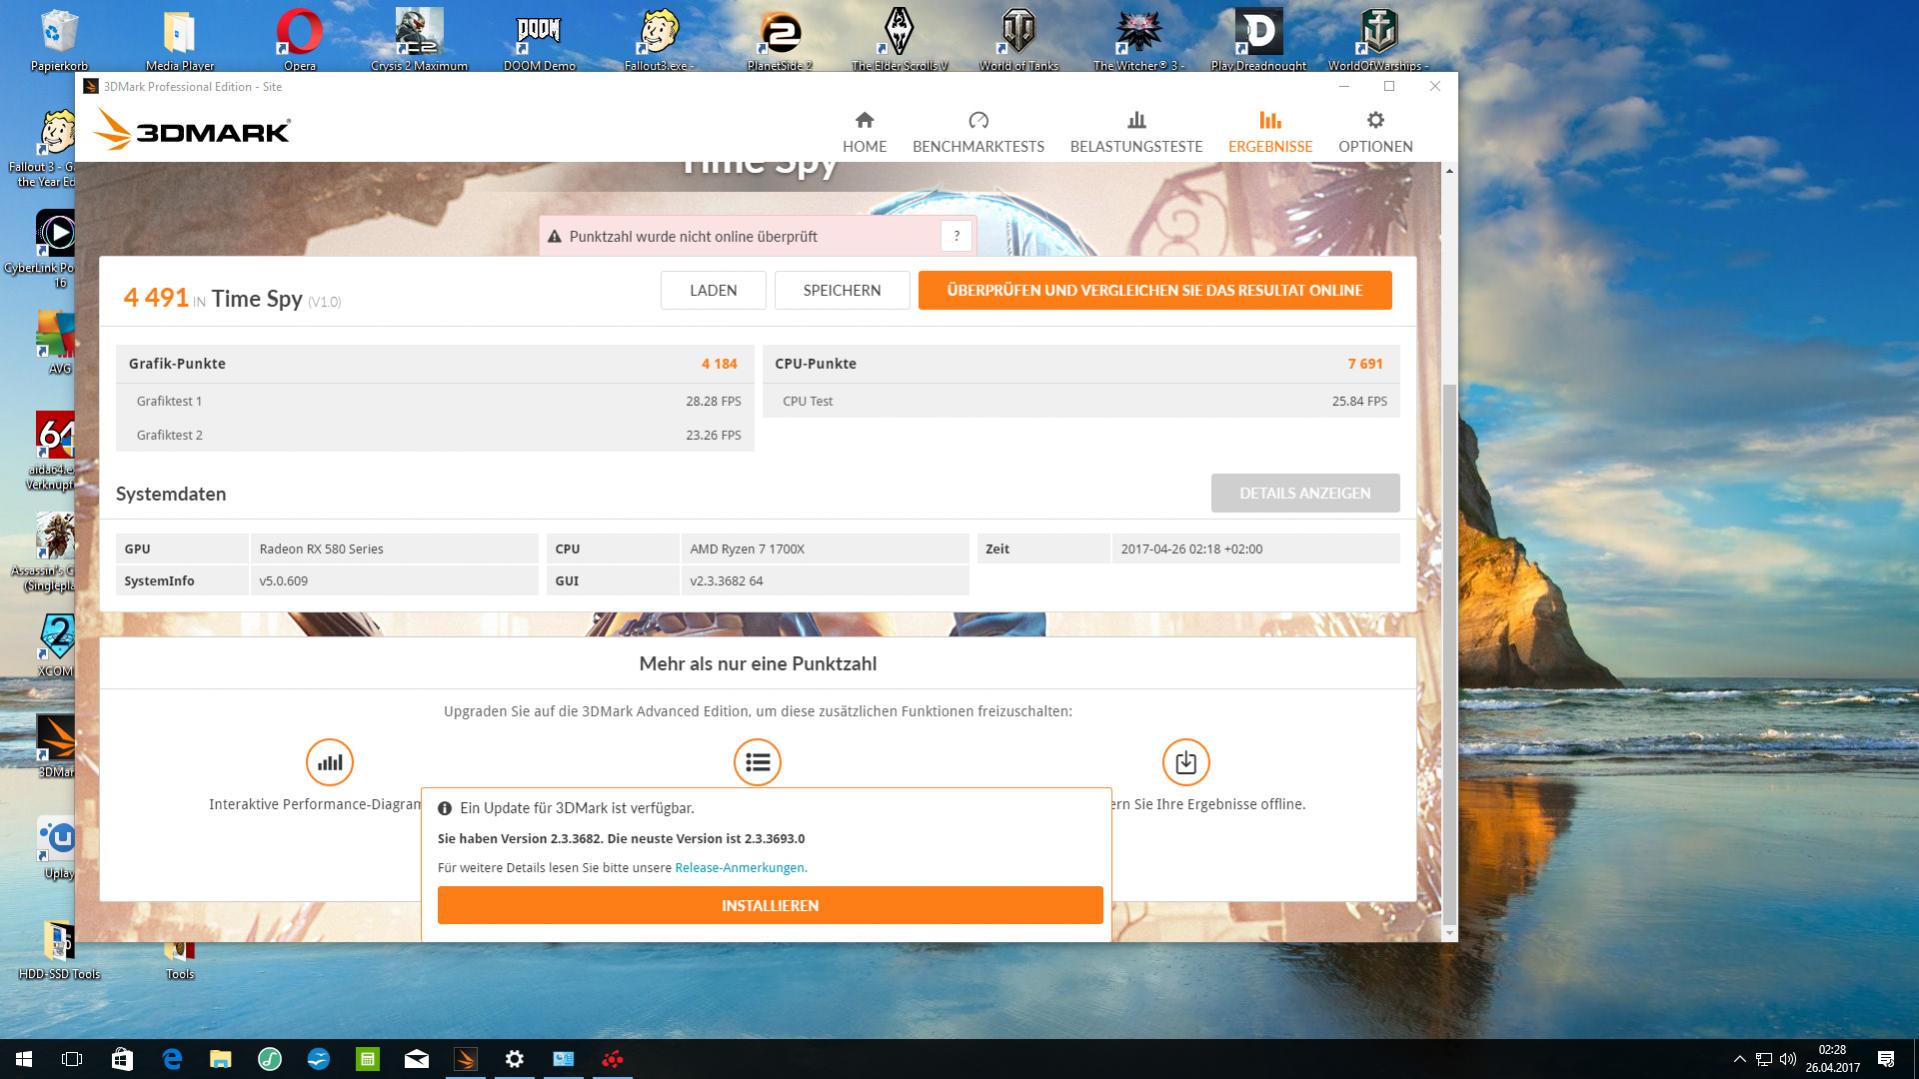Click the Details anzeigen button
This screenshot has width=1919, height=1079.
[1305, 493]
